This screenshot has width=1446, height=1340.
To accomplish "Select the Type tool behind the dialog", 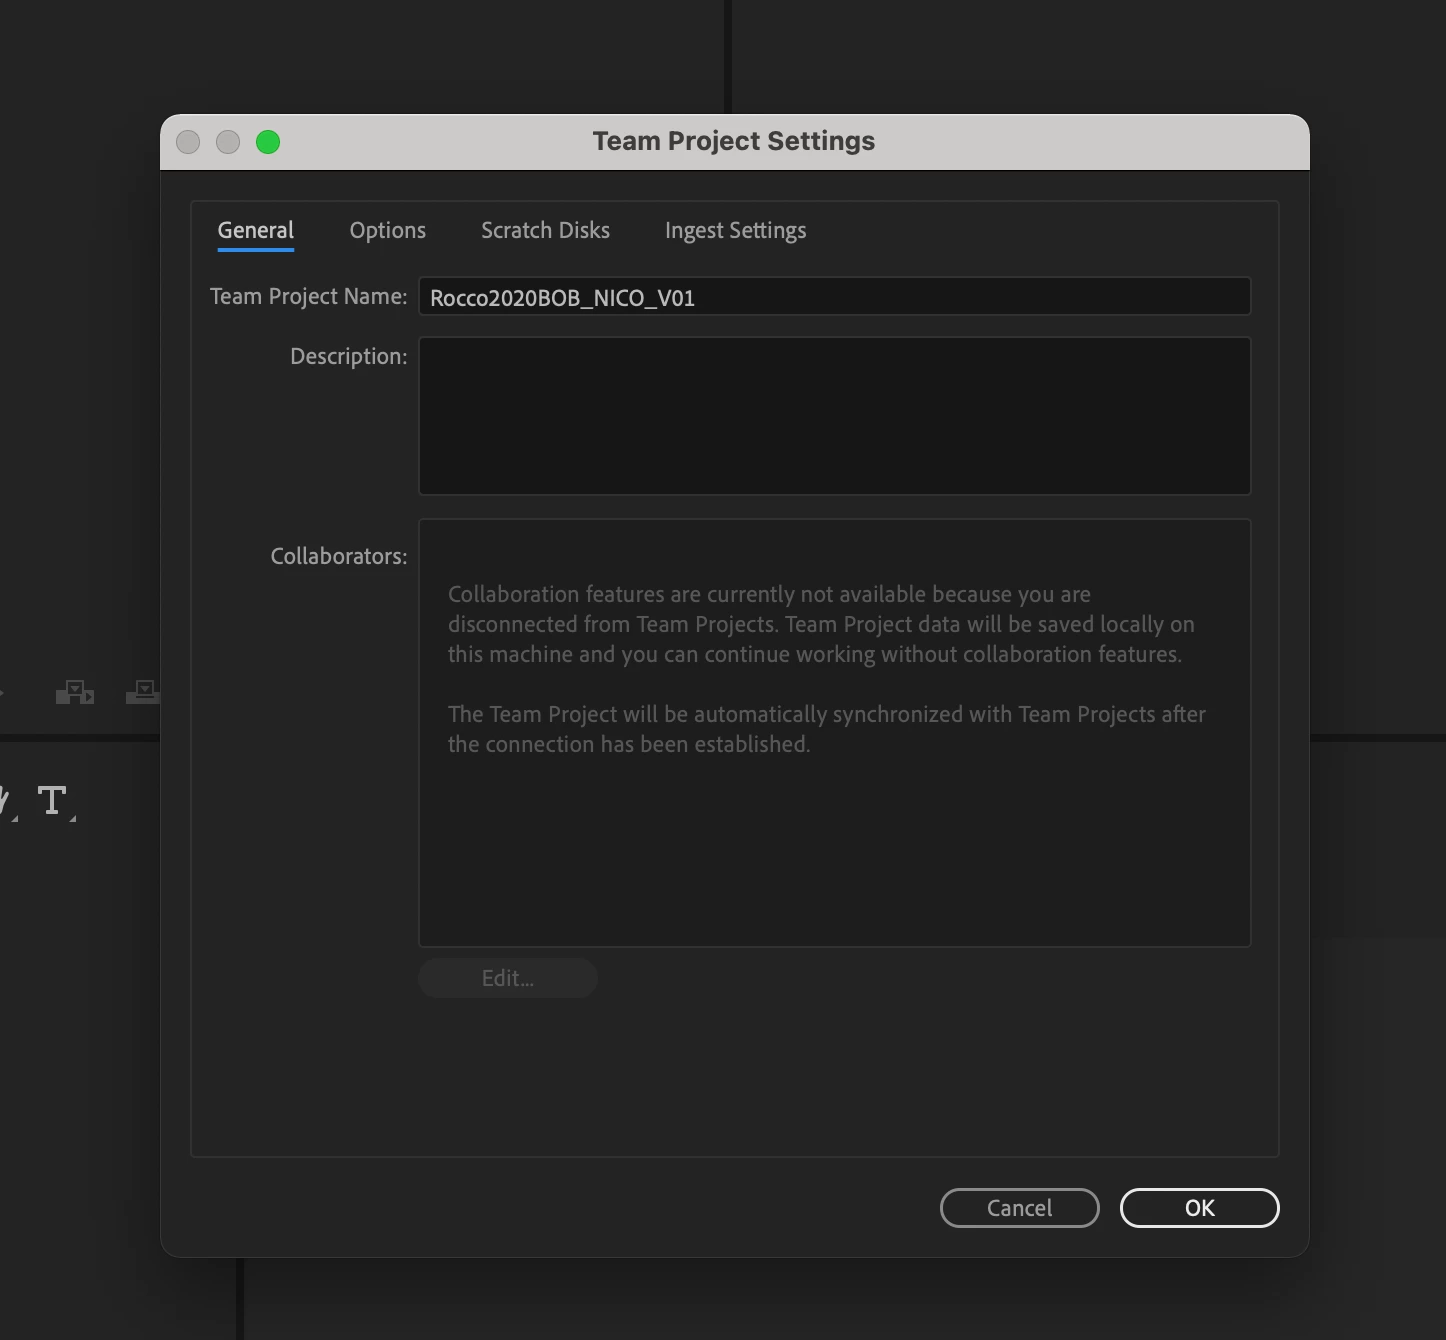I will [53, 800].
